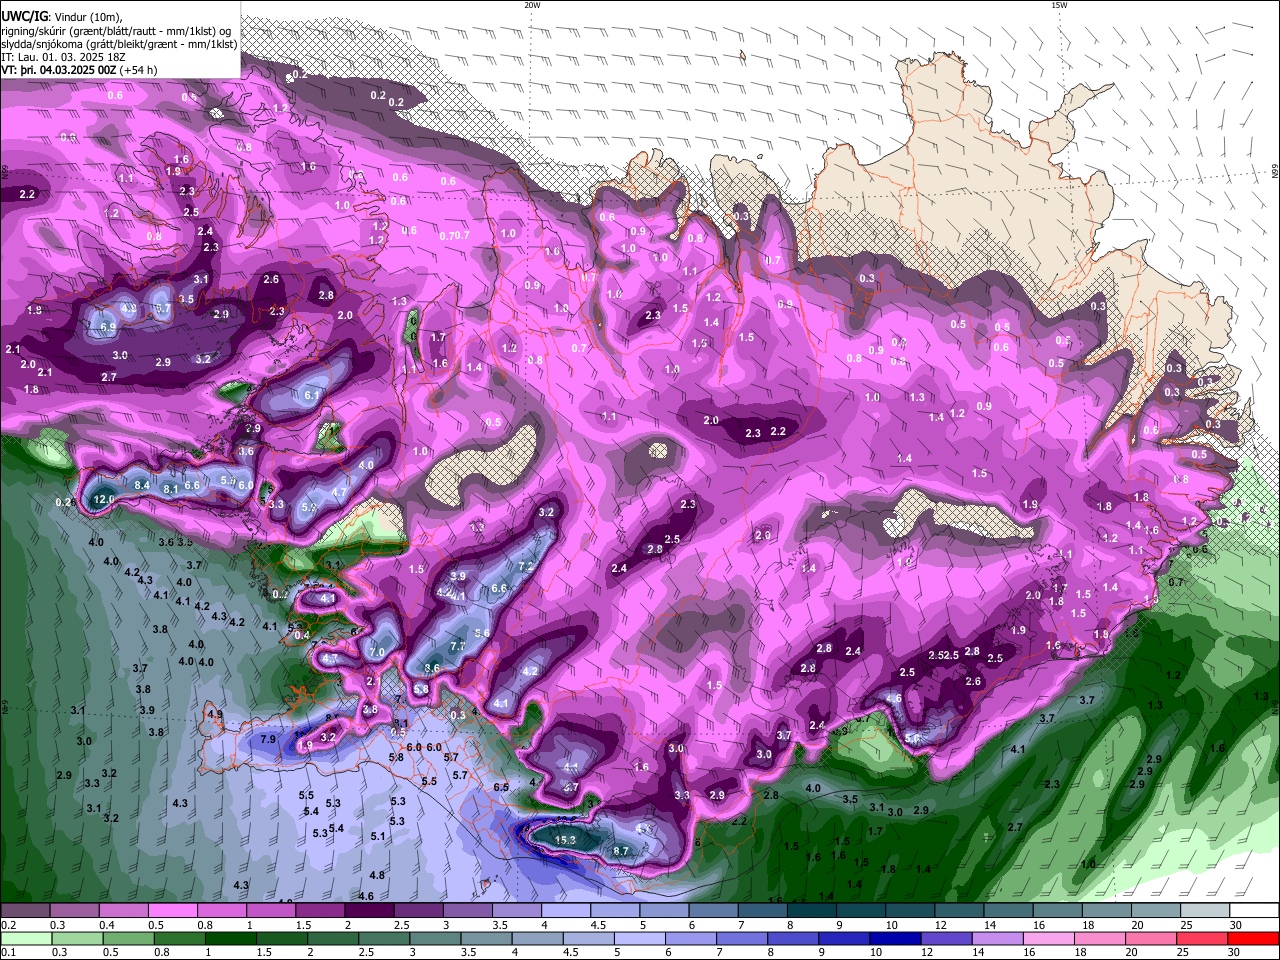
Task: Click the '12.0' precipitation value on the map
Action: click(104, 499)
